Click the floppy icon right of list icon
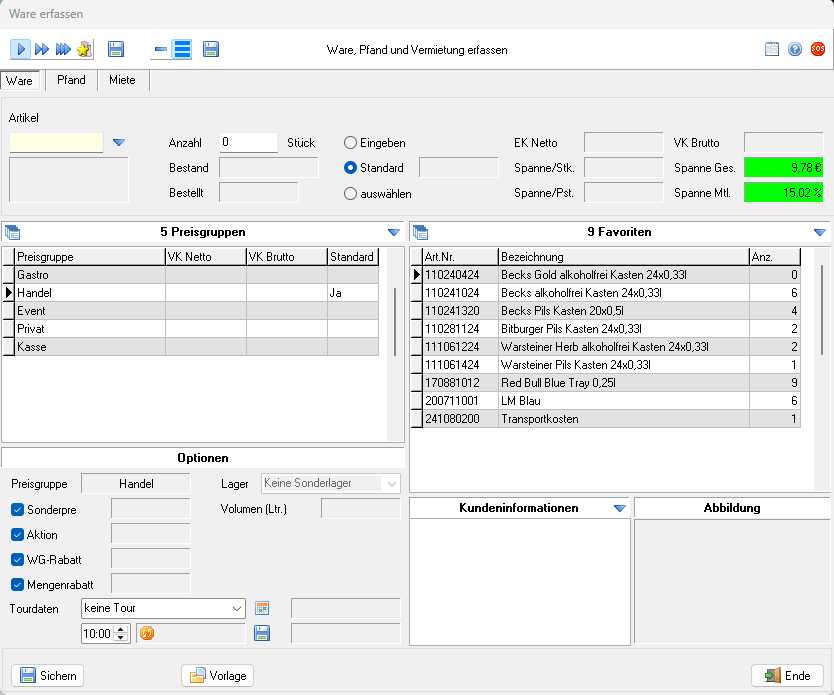The image size is (834, 695). 211,49
